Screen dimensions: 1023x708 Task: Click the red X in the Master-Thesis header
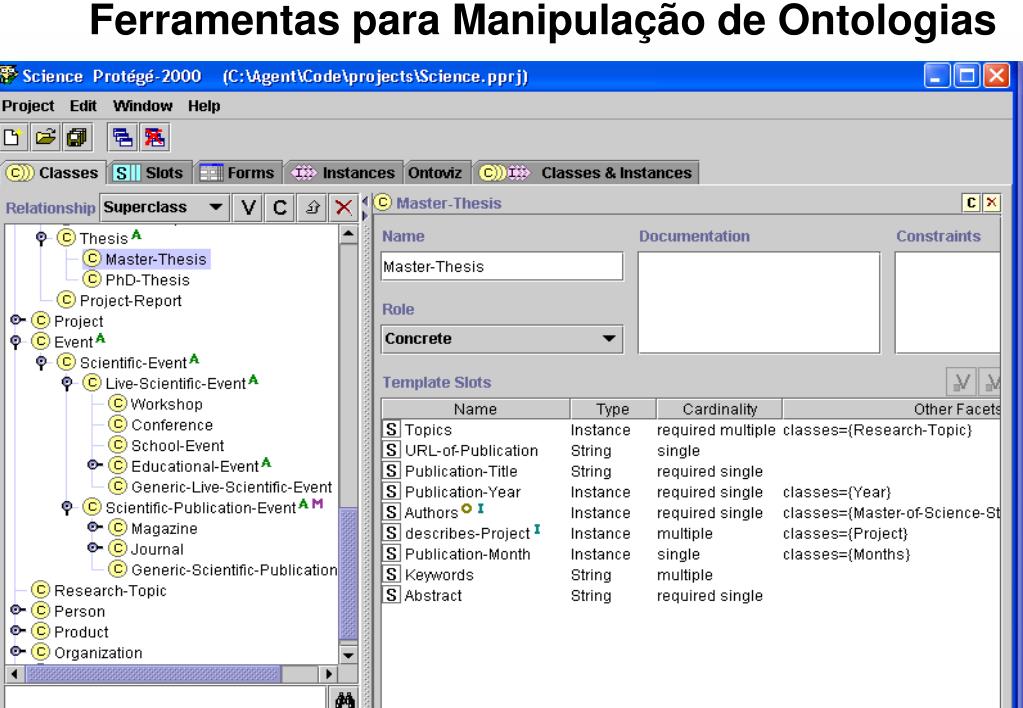click(x=991, y=203)
